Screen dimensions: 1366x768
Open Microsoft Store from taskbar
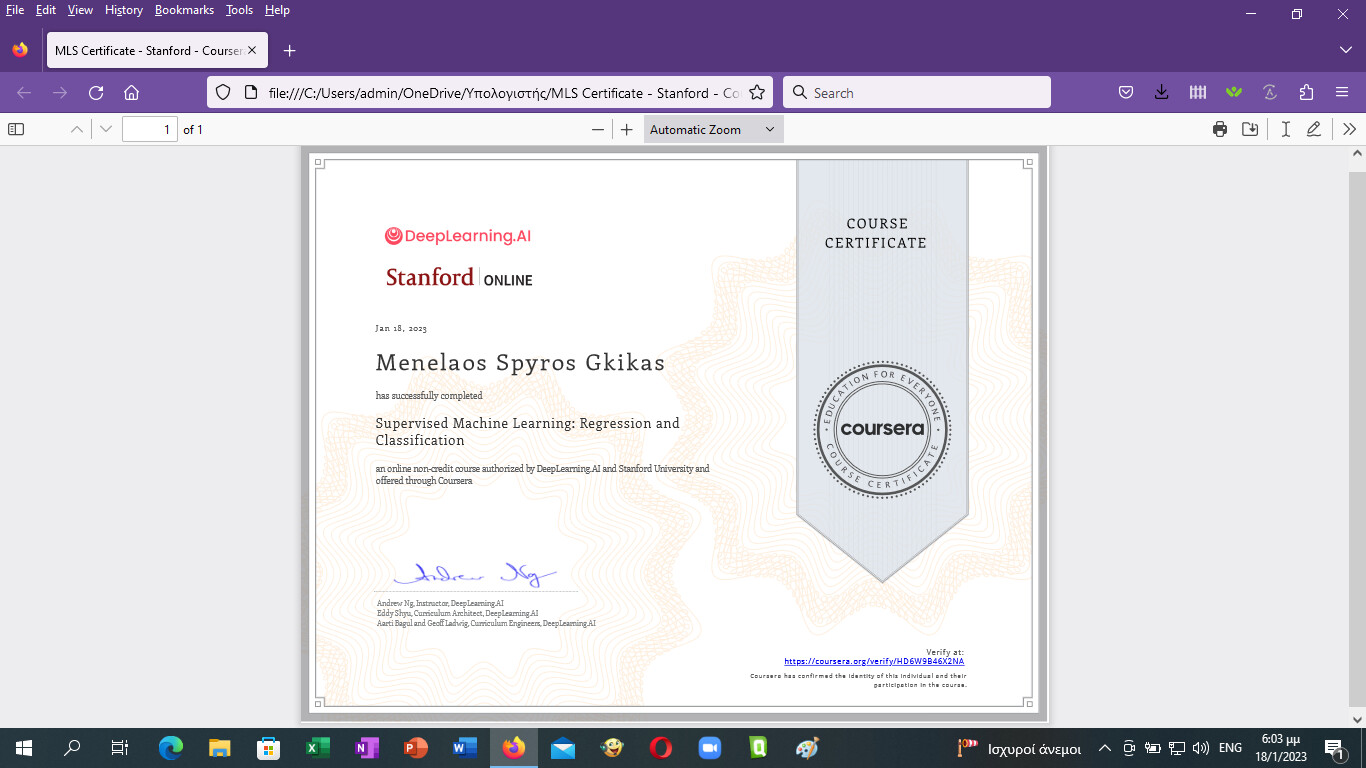pyautogui.click(x=269, y=748)
